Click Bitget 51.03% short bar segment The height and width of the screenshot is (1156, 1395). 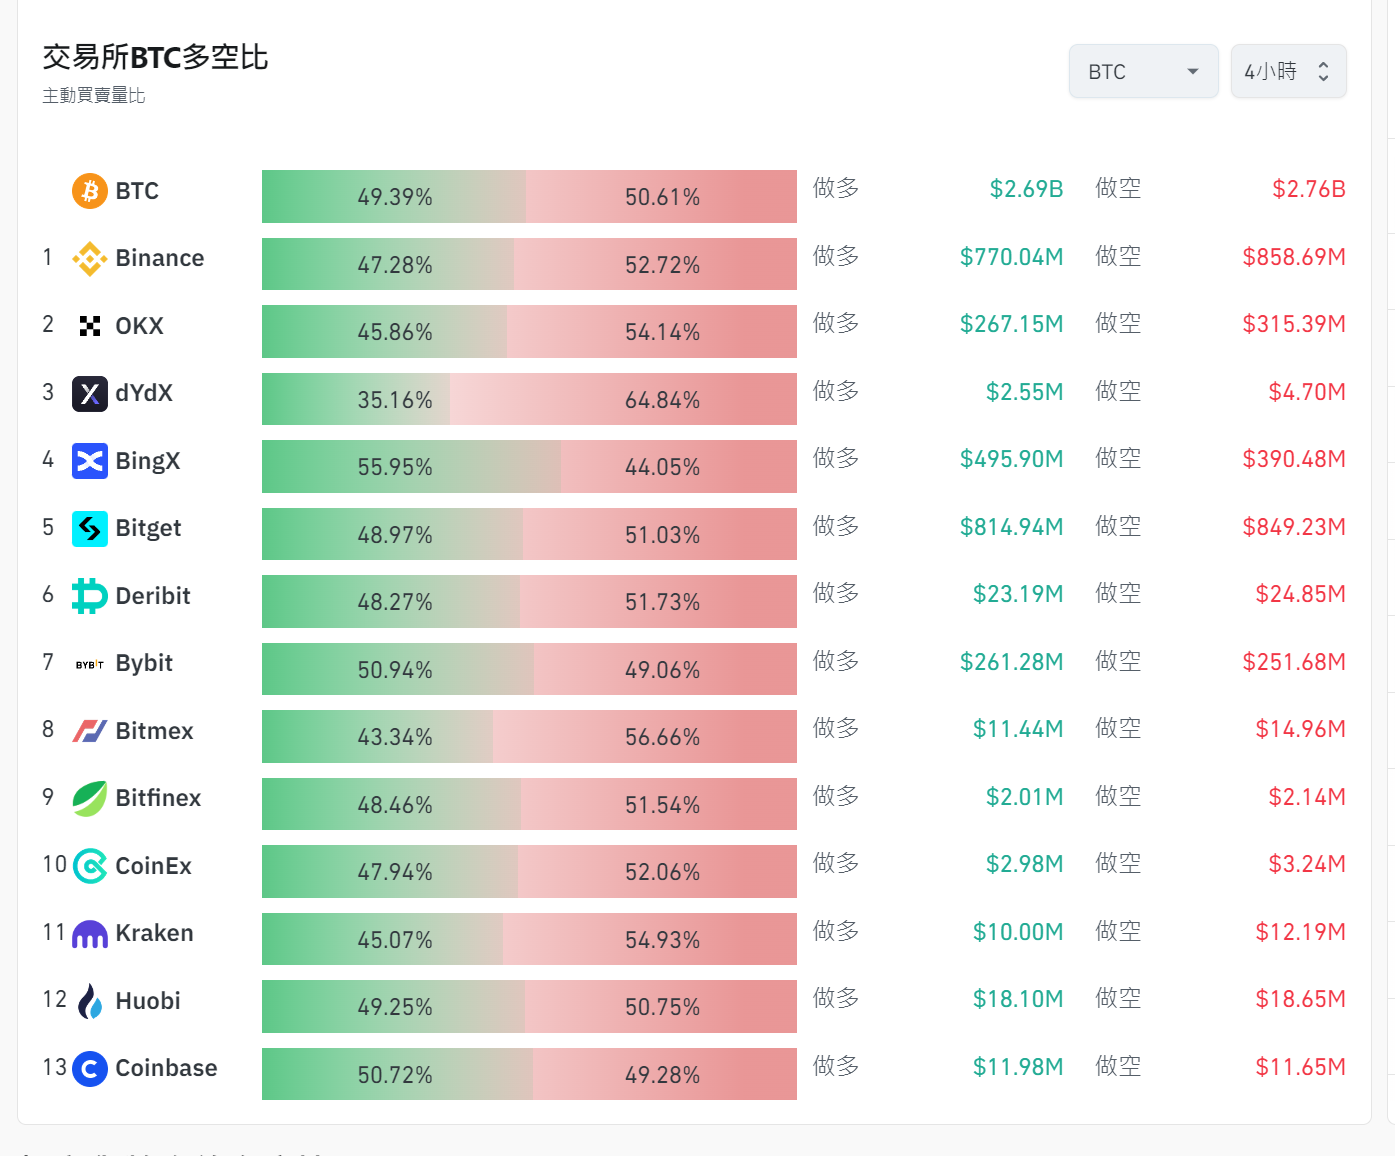[x=660, y=534]
